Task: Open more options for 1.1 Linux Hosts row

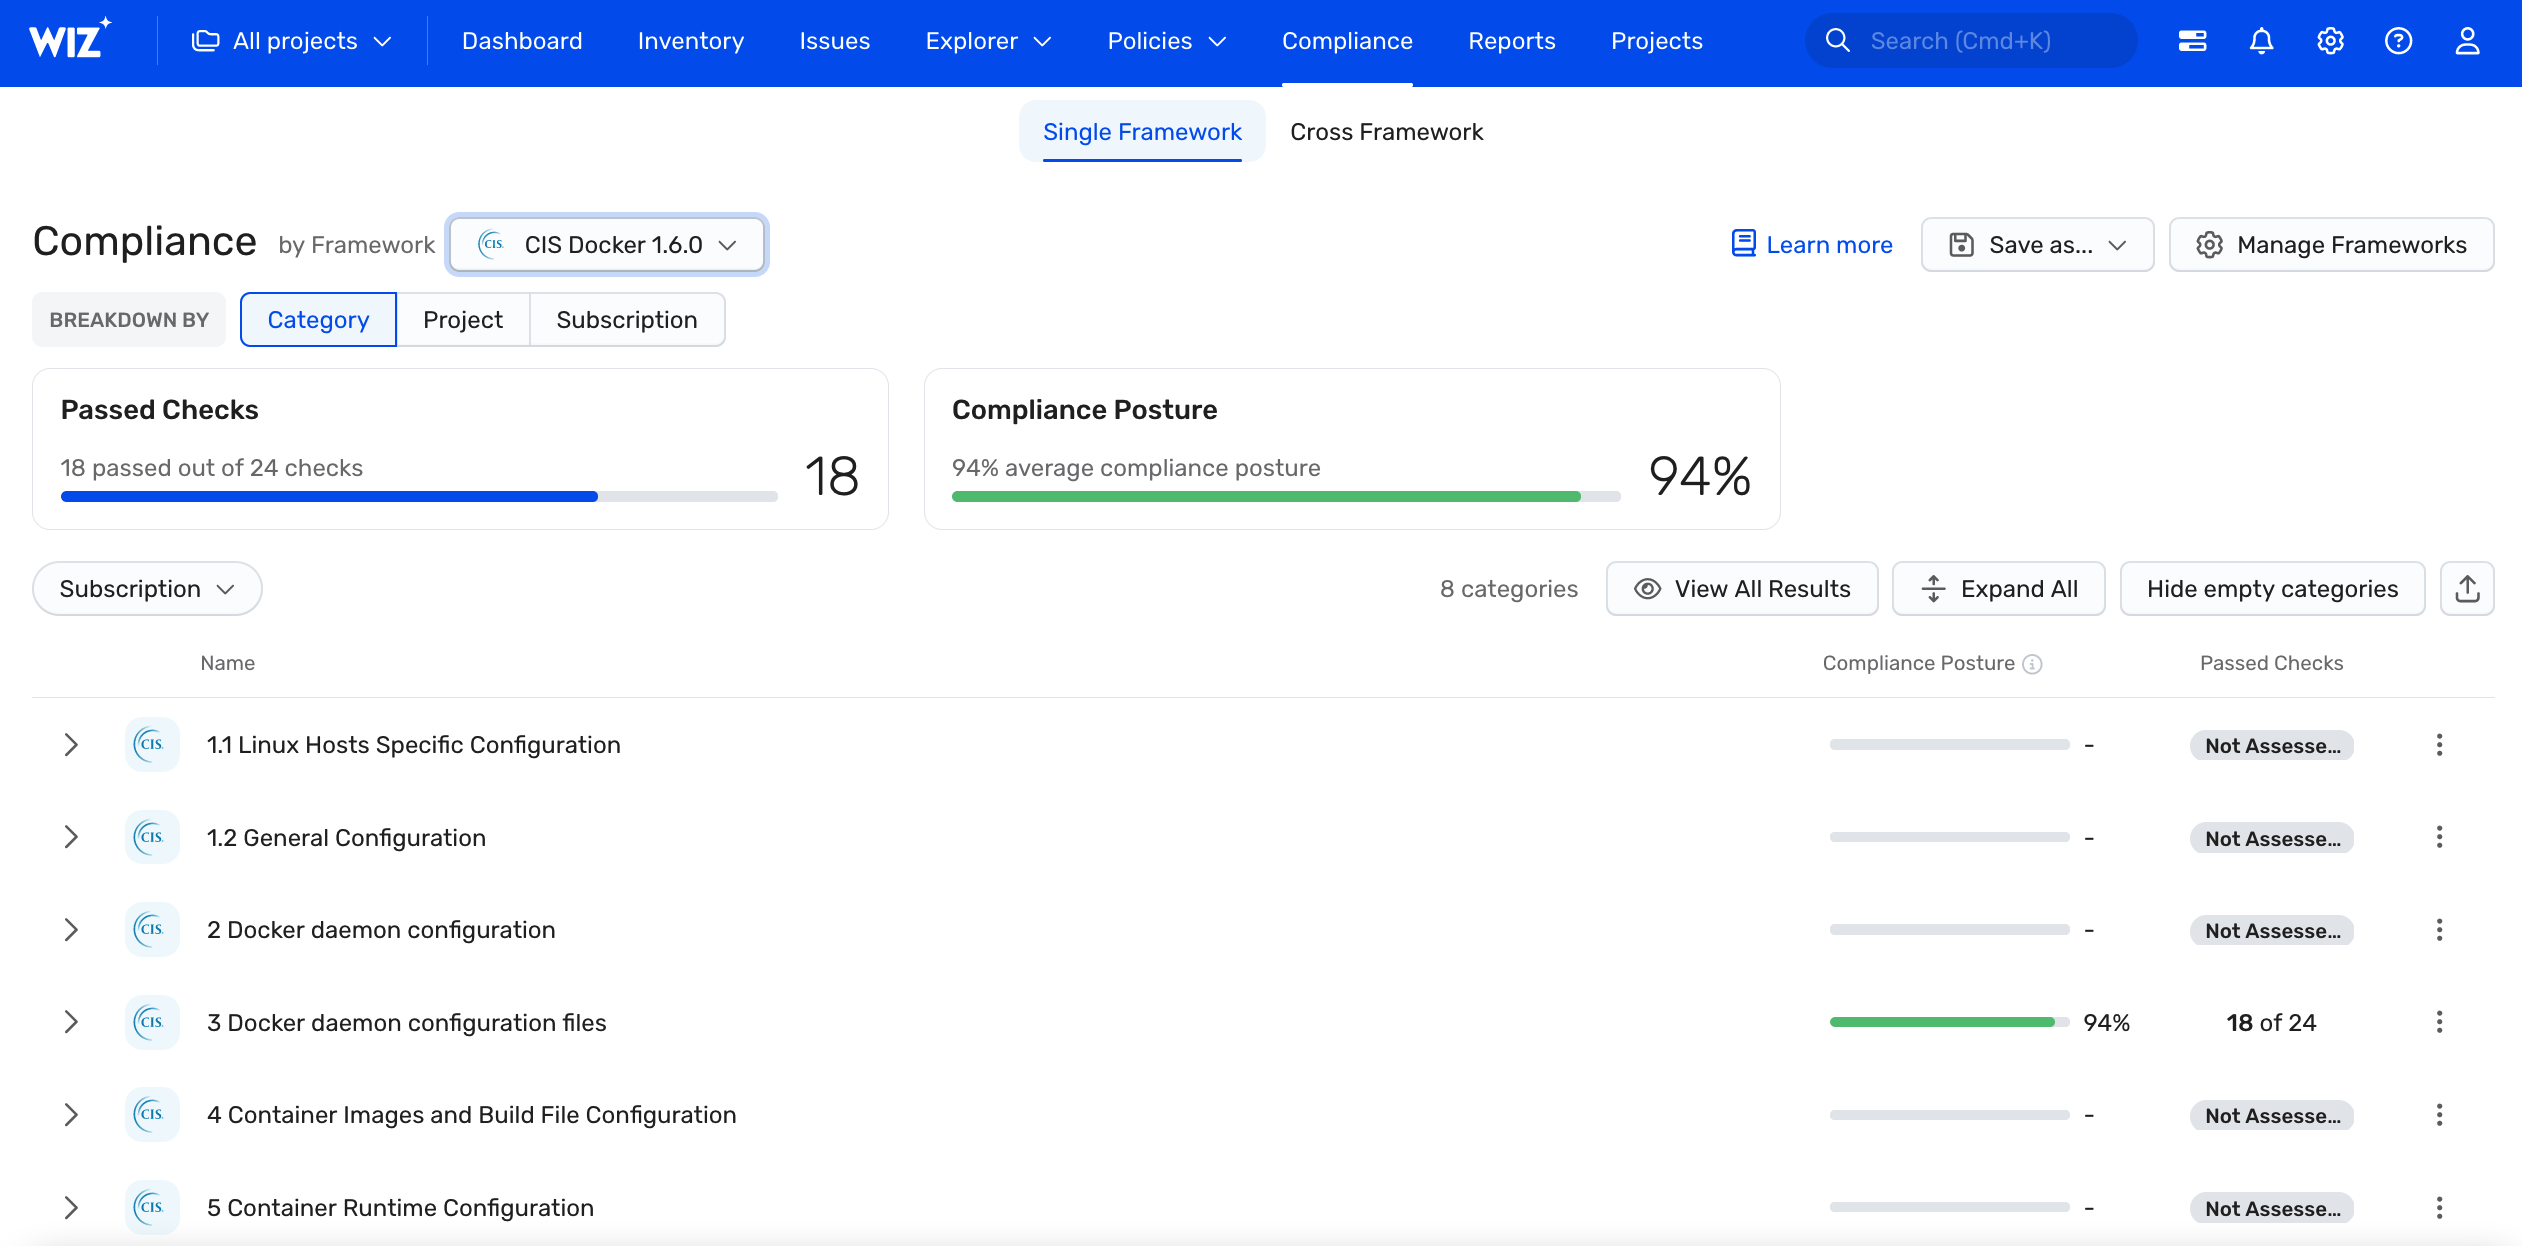Action: pos(2439,745)
